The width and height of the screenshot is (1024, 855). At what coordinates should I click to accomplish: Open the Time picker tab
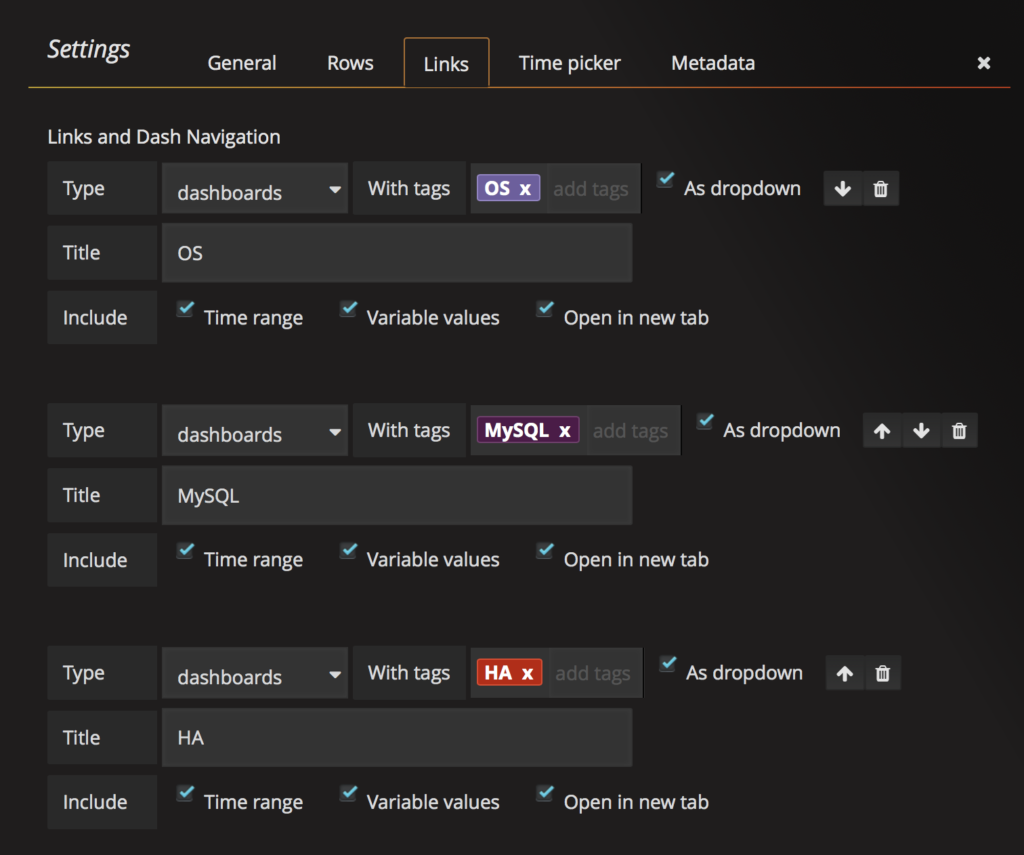569,62
